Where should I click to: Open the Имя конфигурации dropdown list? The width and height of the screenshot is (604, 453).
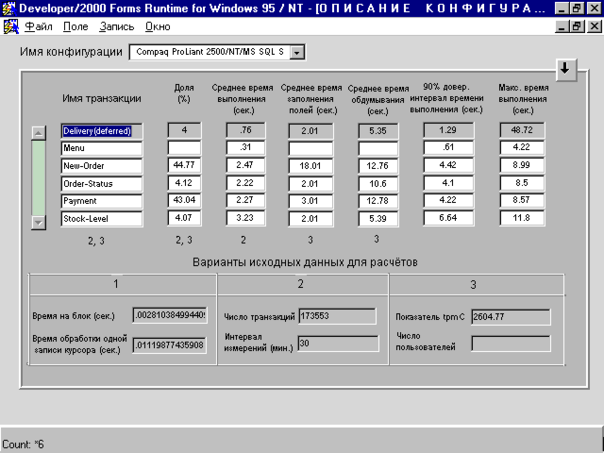[296, 52]
